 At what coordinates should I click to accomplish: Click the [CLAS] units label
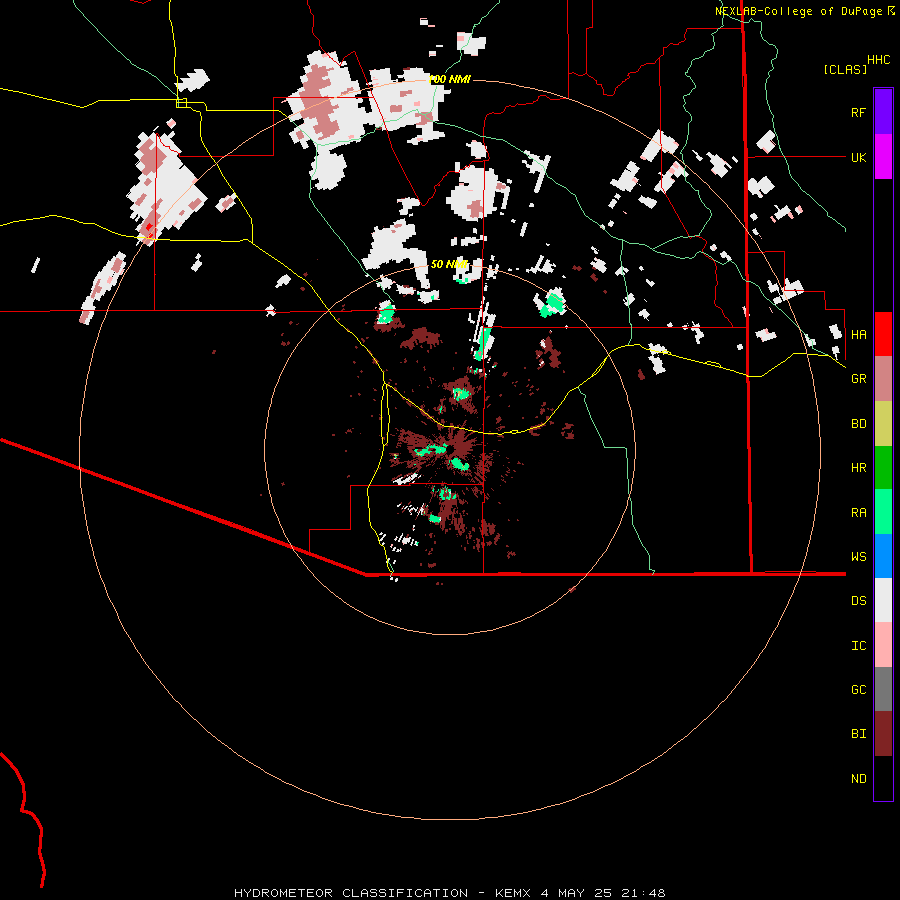(x=845, y=69)
